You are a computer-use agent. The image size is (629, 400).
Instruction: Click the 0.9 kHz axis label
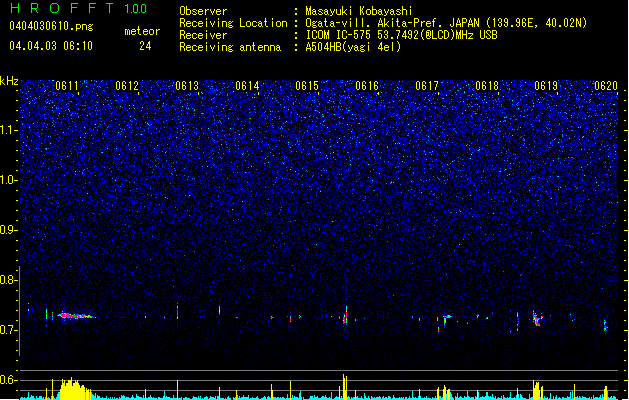pyautogui.click(x=8, y=230)
